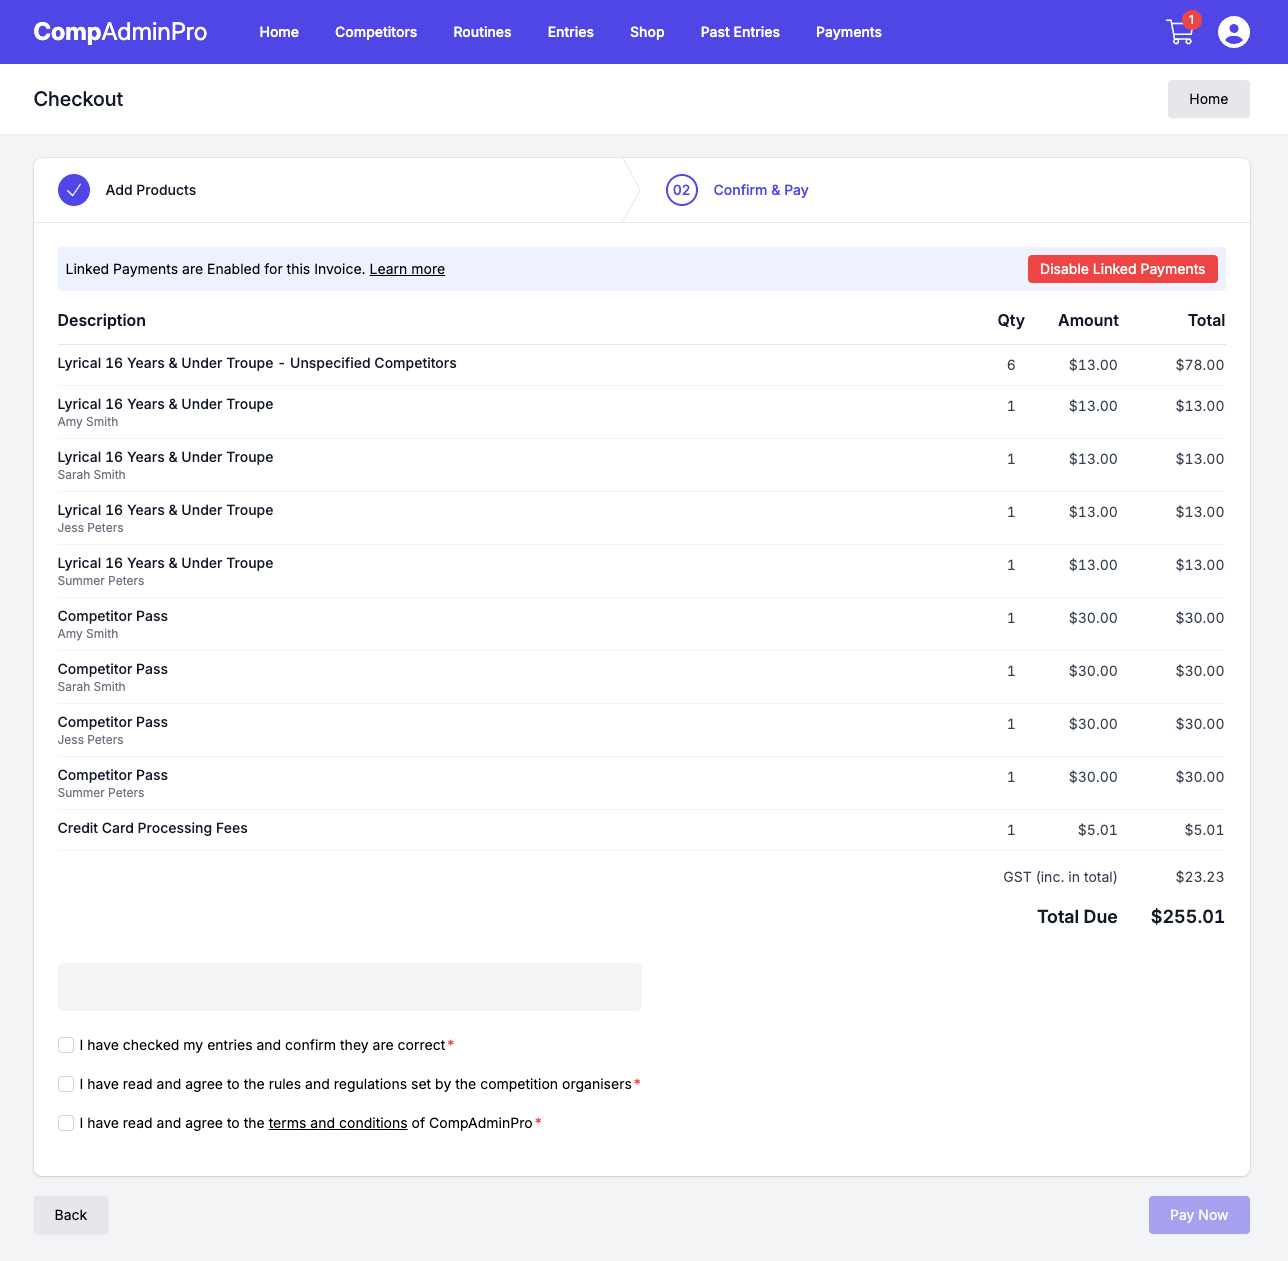Click the Total column header
1288x1261 pixels.
1206,320
